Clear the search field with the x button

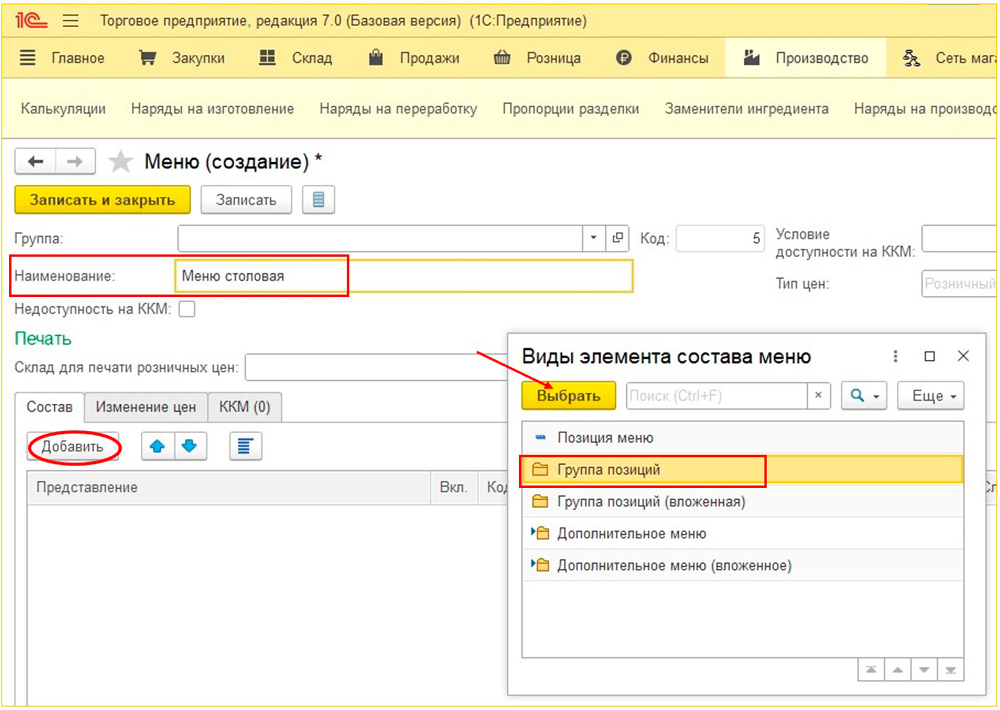[819, 396]
